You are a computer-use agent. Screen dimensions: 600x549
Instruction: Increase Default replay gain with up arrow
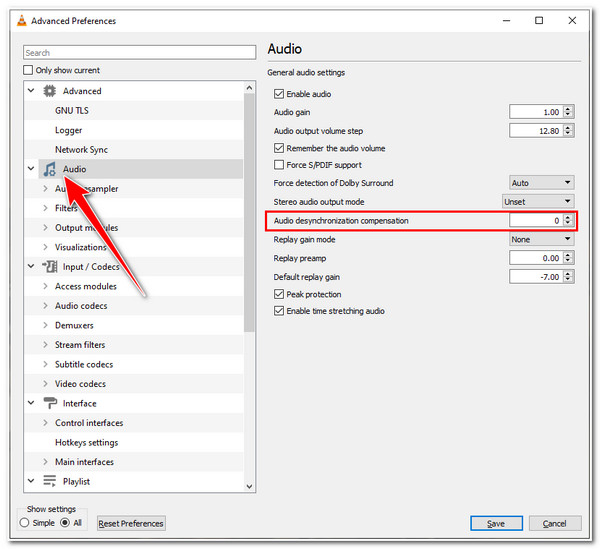568,274
